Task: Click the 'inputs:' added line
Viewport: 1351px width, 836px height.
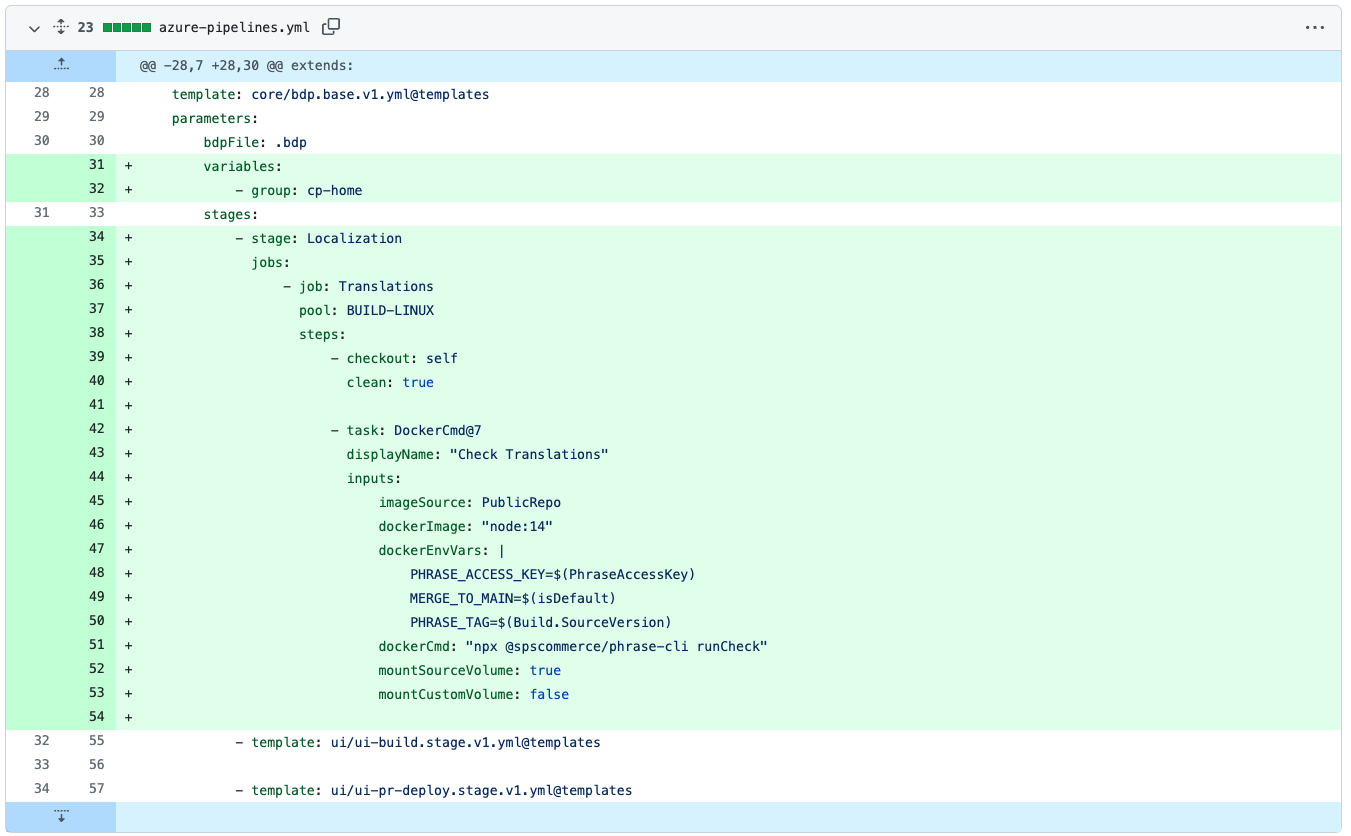Action: click(374, 478)
